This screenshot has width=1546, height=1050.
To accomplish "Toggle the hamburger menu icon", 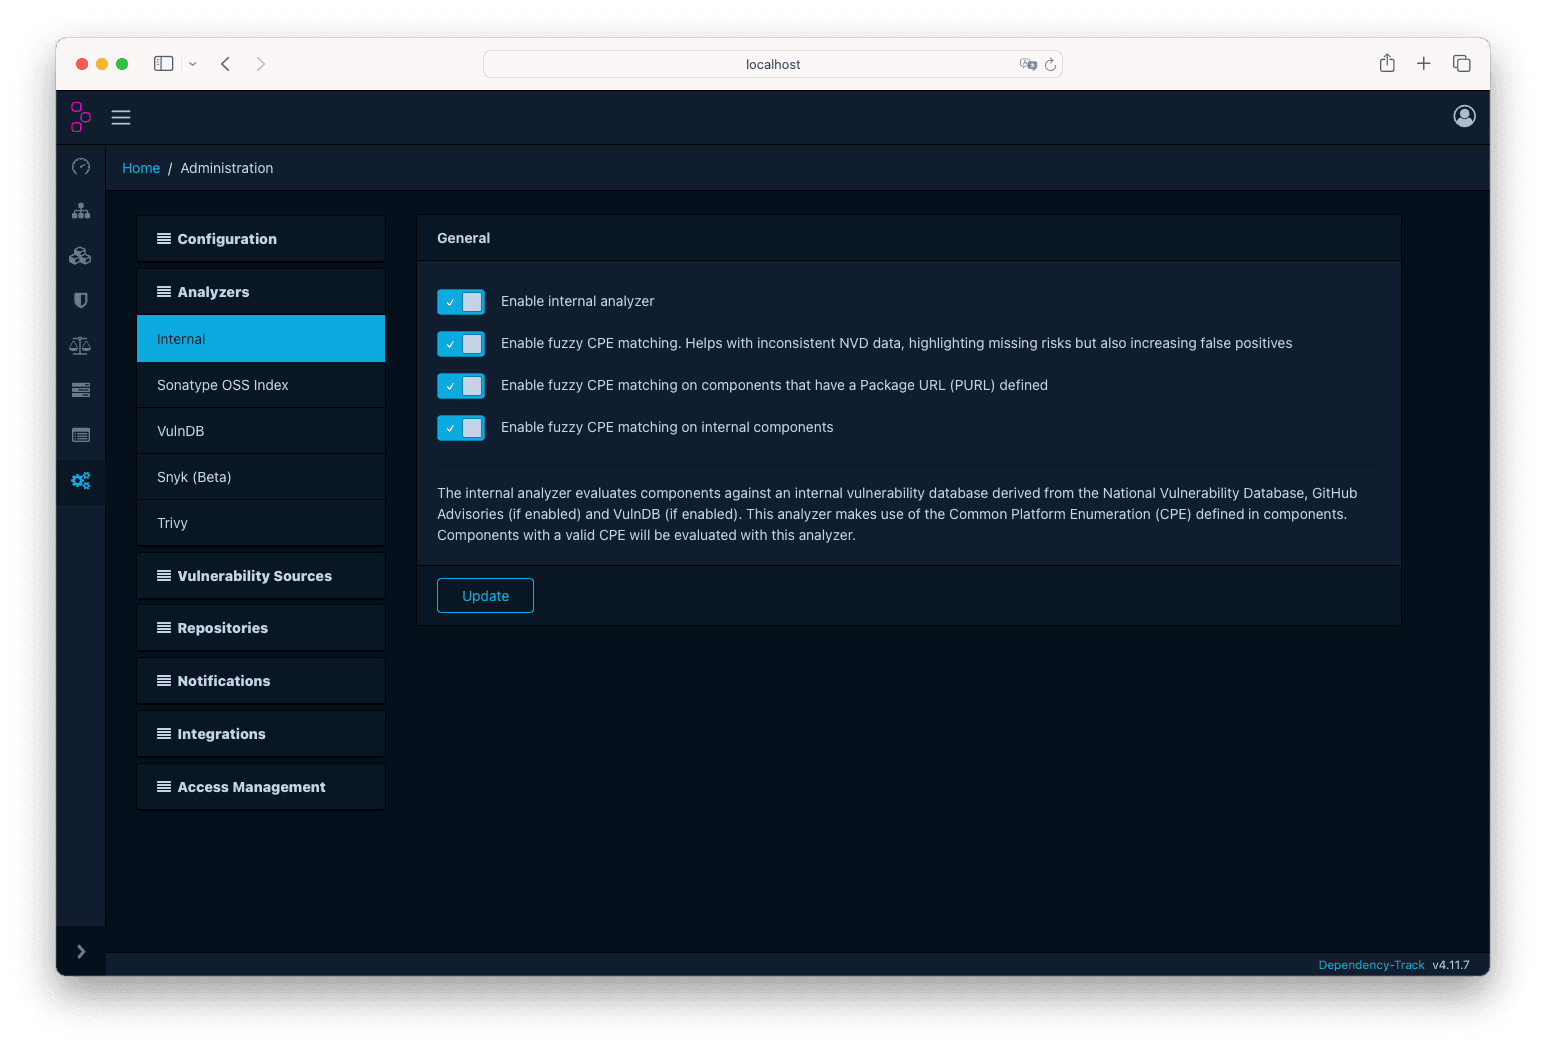I will (x=121, y=118).
